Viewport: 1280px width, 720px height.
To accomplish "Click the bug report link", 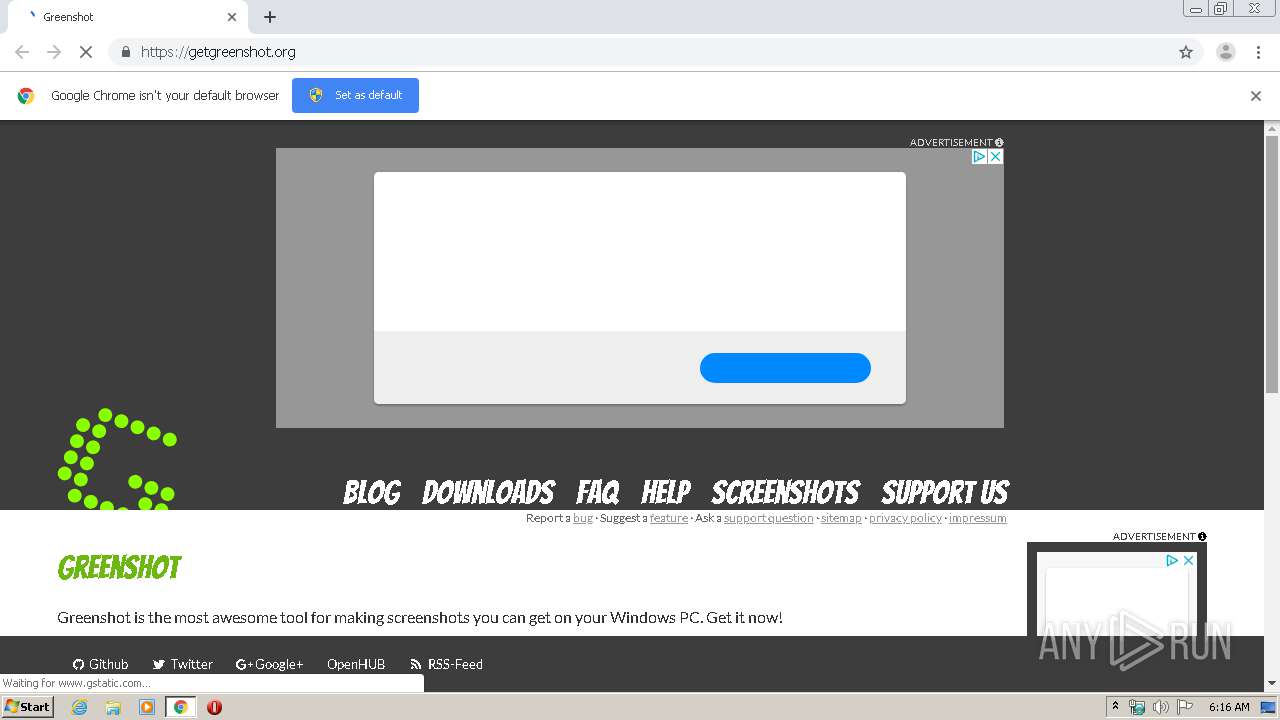I will tap(583, 518).
